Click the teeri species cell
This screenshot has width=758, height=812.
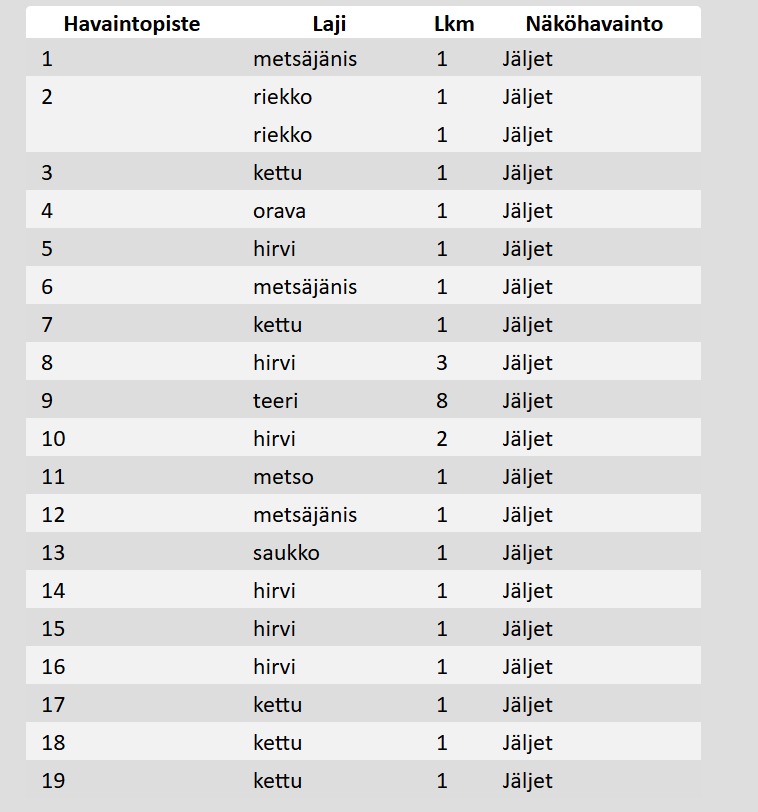276,401
